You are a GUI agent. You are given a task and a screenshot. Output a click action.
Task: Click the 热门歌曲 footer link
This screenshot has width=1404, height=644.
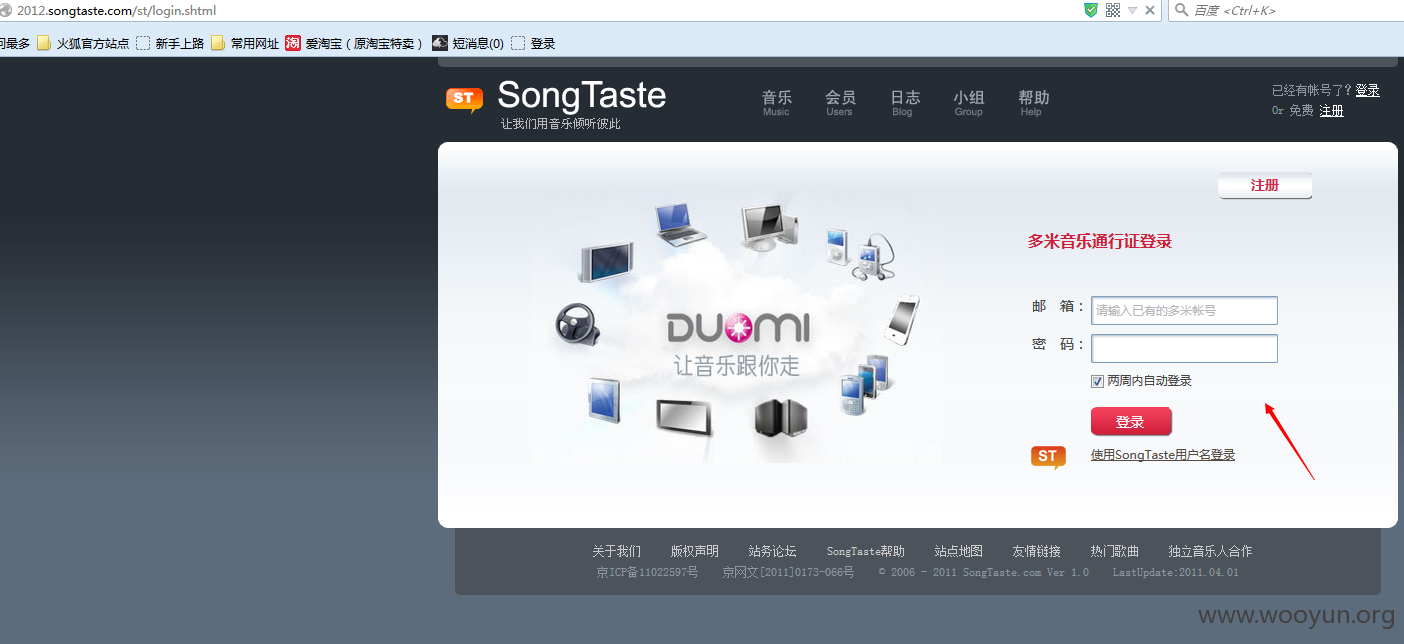coord(1115,551)
